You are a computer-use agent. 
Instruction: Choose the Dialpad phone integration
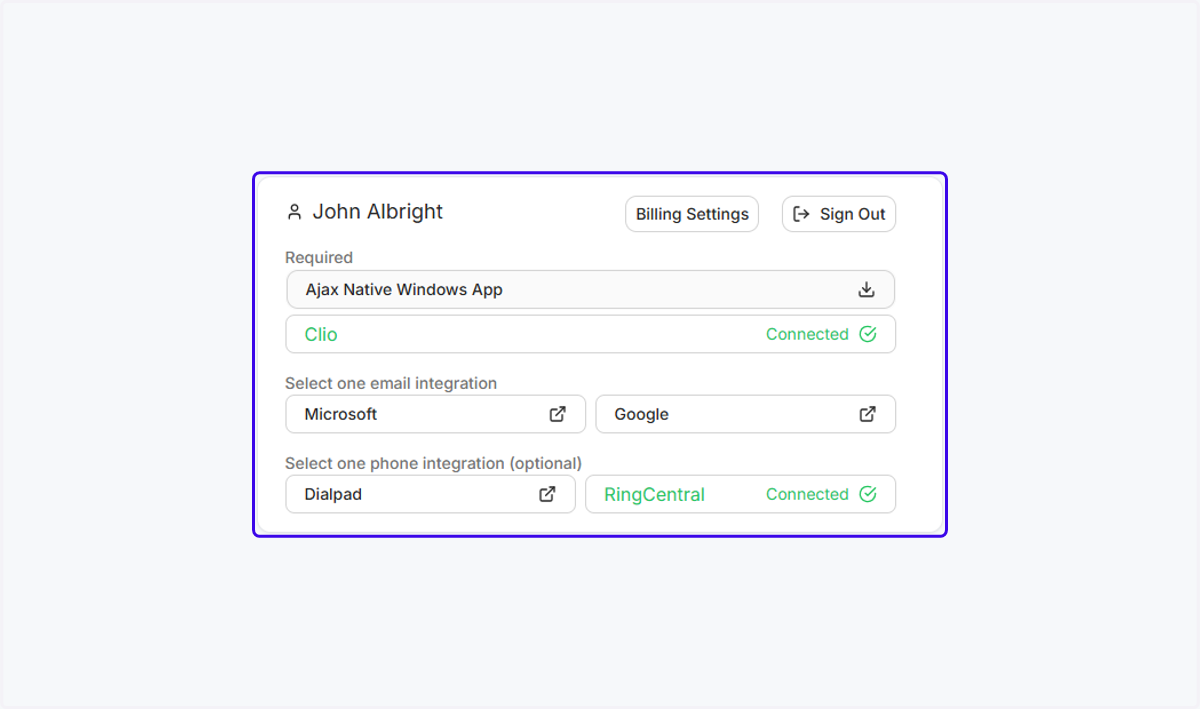431,494
